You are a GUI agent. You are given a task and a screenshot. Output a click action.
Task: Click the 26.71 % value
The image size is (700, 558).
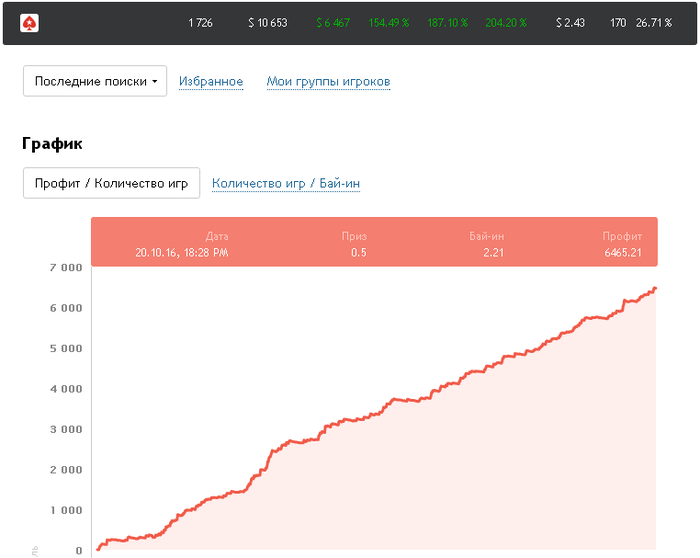coord(654,23)
